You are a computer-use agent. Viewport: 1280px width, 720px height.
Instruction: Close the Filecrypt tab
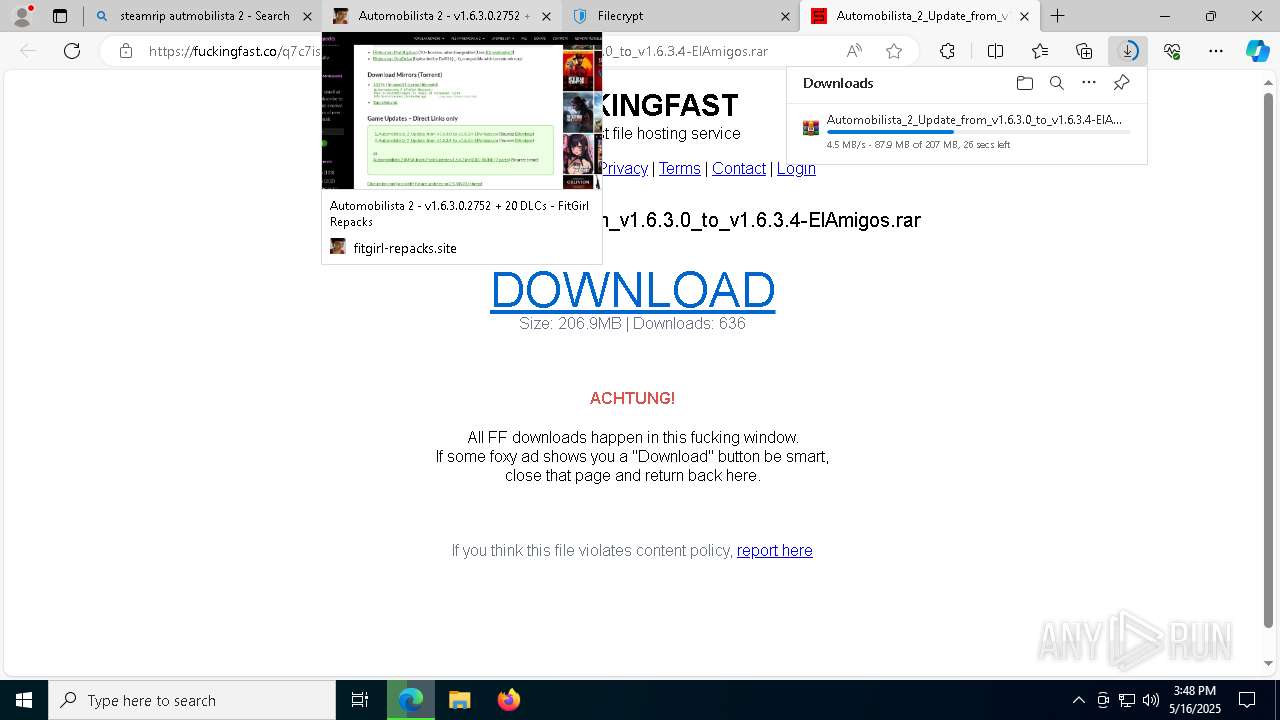tap(785, 16)
